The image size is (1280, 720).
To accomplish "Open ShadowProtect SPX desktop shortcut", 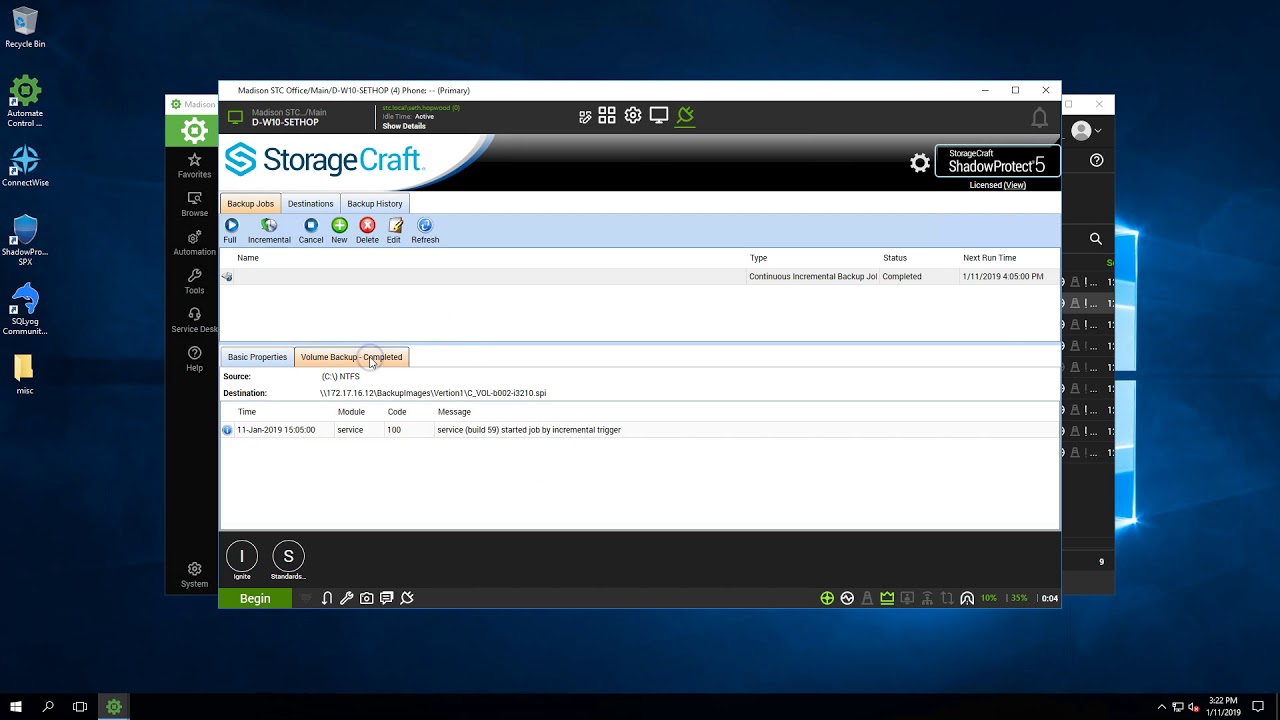I will 25,241.
